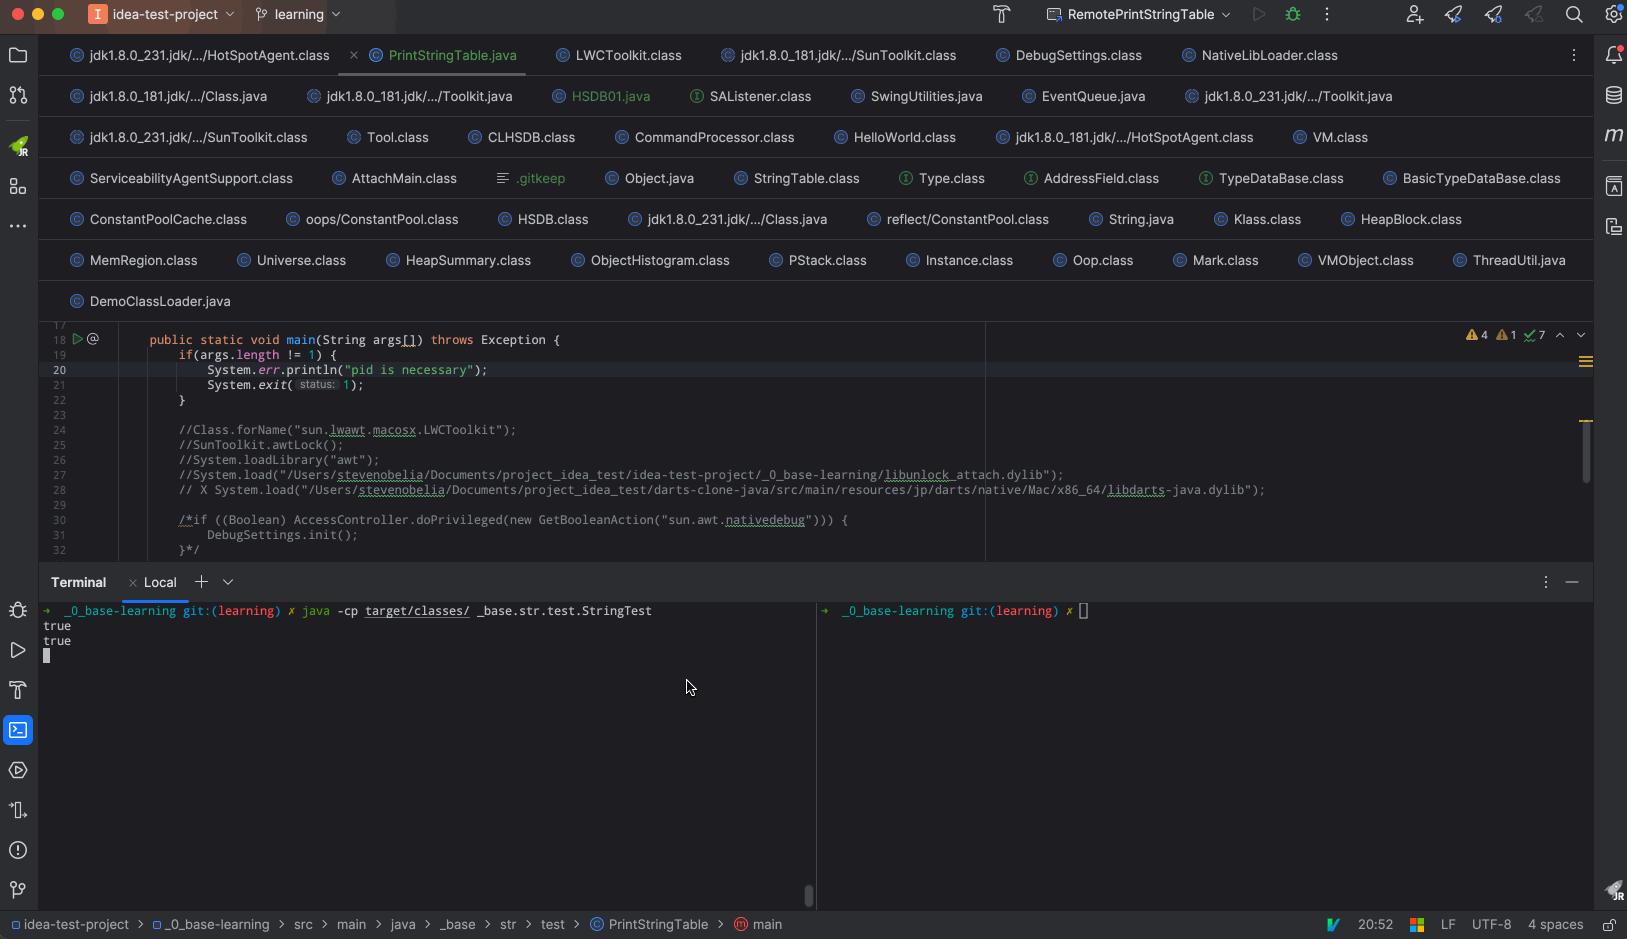
Task: Add a new terminal session tab
Action: tap(201, 582)
